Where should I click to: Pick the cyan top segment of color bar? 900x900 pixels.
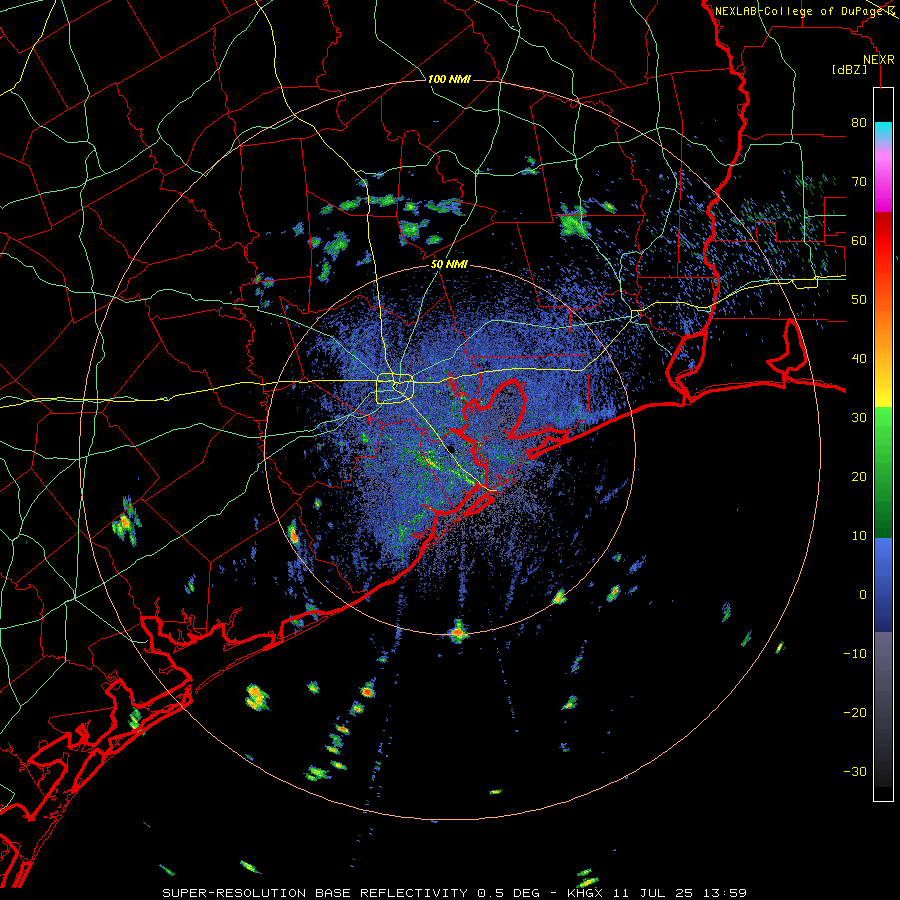(x=883, y=133)
